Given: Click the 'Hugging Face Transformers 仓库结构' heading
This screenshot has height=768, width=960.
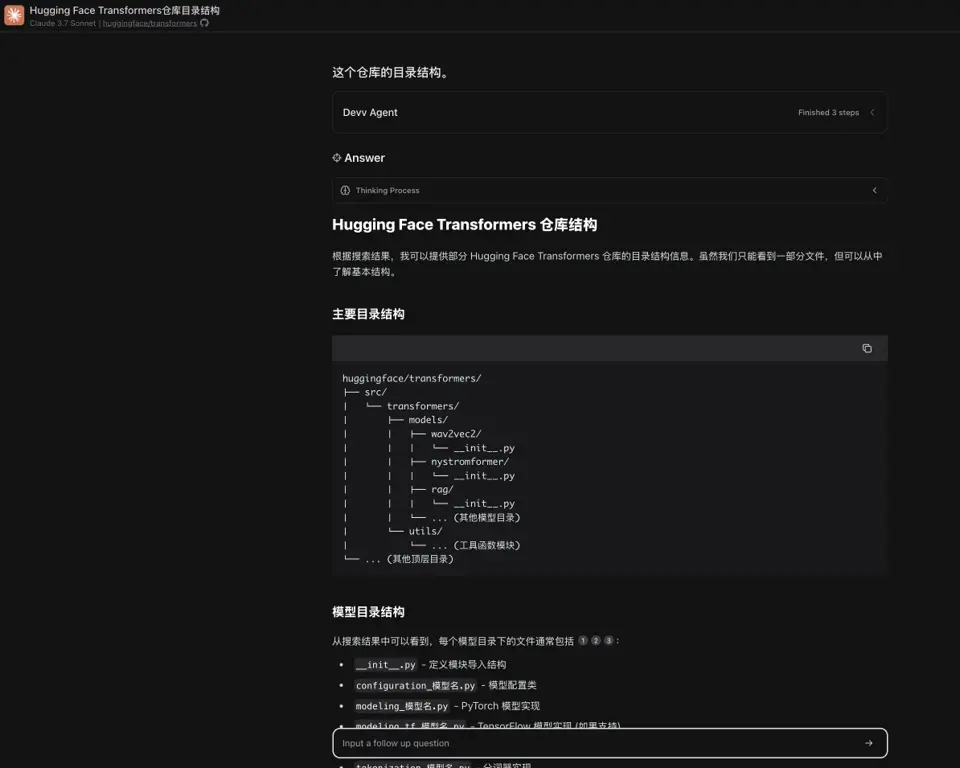Looking at the screenshot, I should pyautogui.click(x=464, y=225).
